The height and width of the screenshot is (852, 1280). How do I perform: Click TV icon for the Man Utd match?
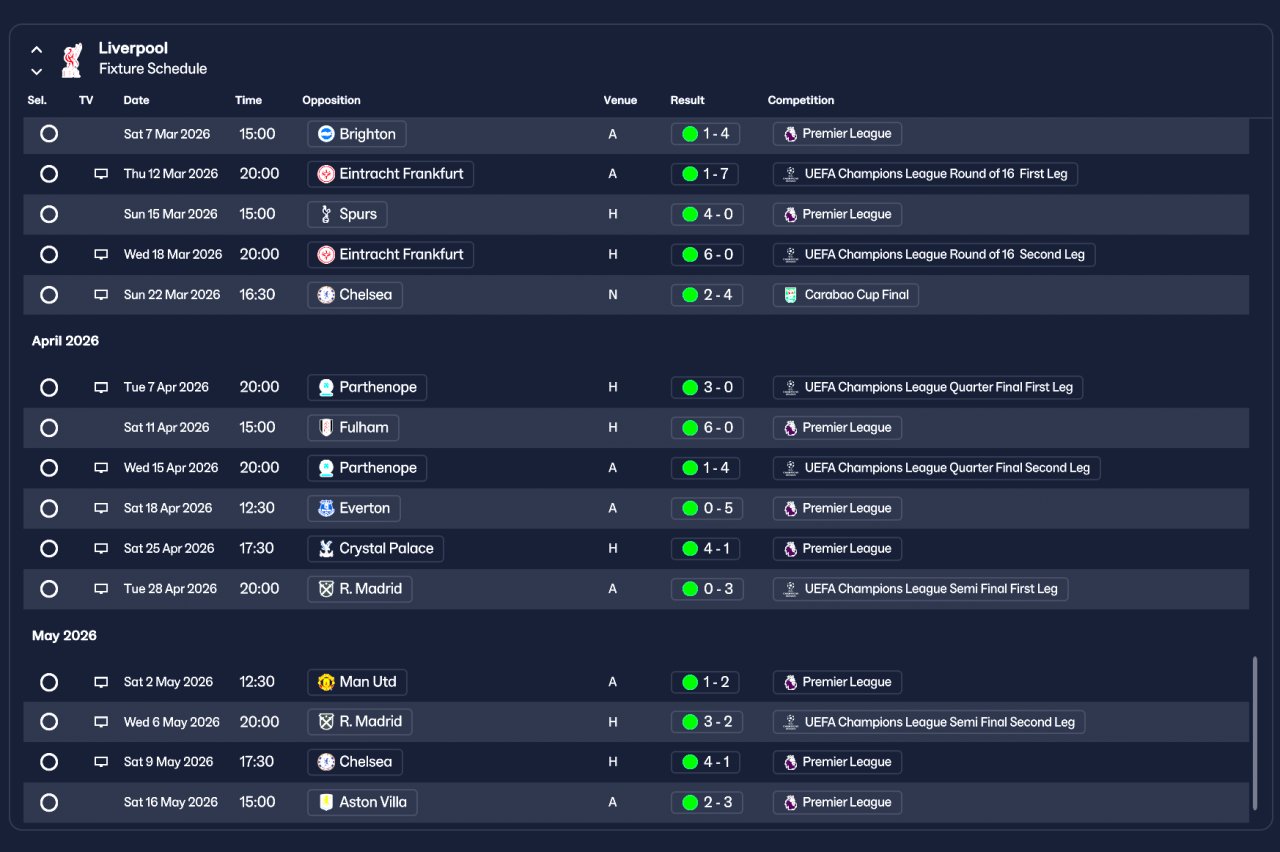point(101,682)
